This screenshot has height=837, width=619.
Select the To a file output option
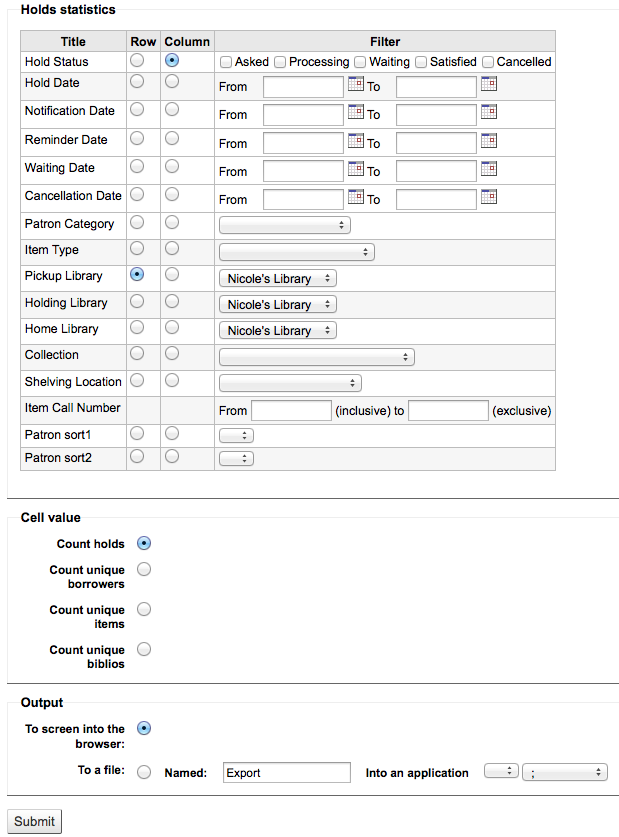point(144,772)
